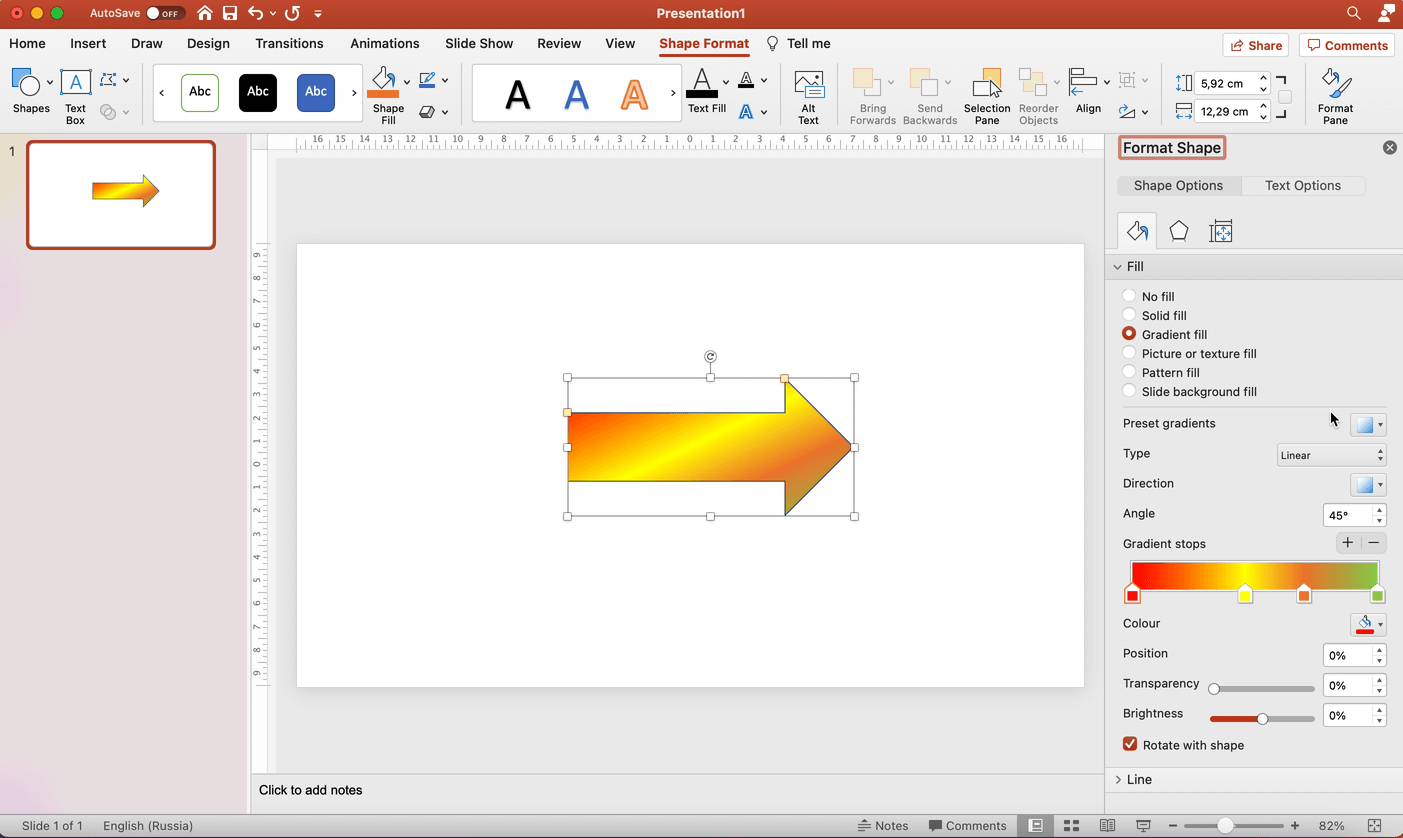Click the Transparency slider

[1262, 688]
